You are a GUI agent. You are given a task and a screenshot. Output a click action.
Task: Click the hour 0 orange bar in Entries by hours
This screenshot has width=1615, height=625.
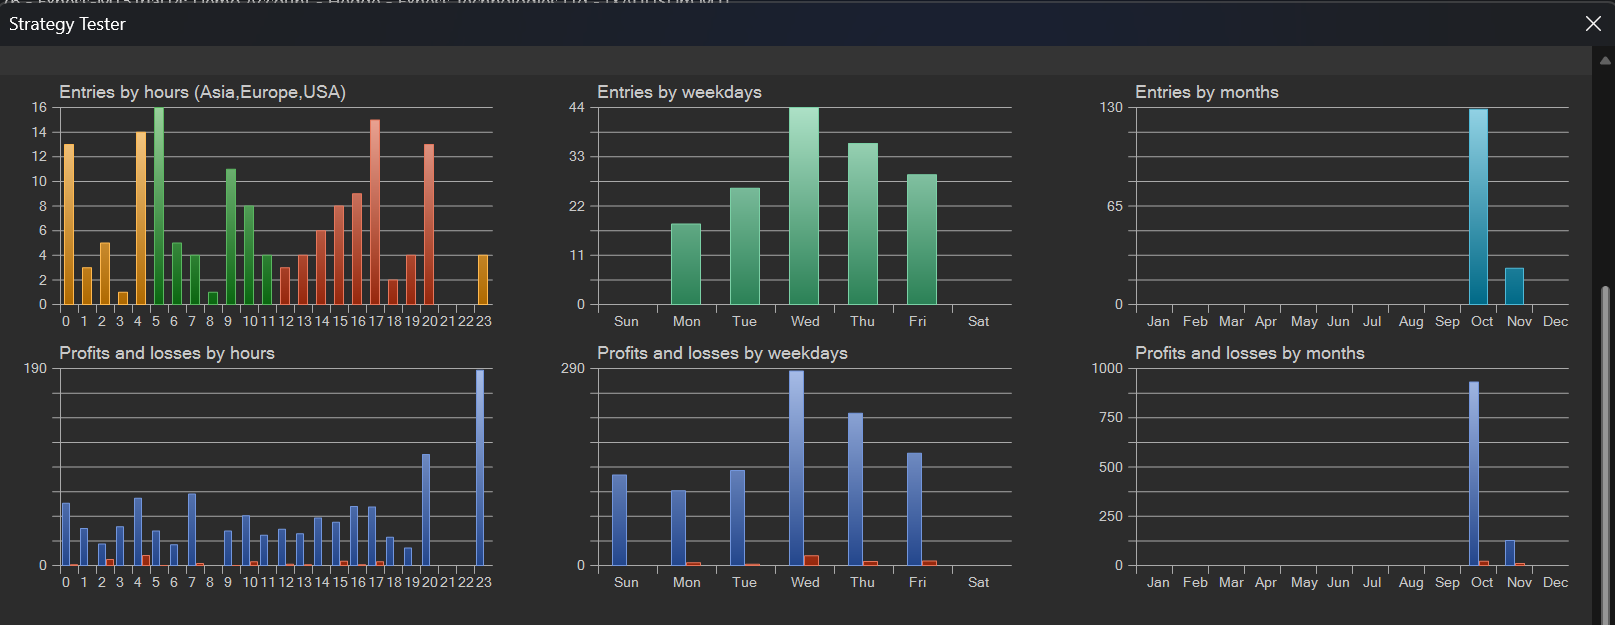tap(69, 224)
